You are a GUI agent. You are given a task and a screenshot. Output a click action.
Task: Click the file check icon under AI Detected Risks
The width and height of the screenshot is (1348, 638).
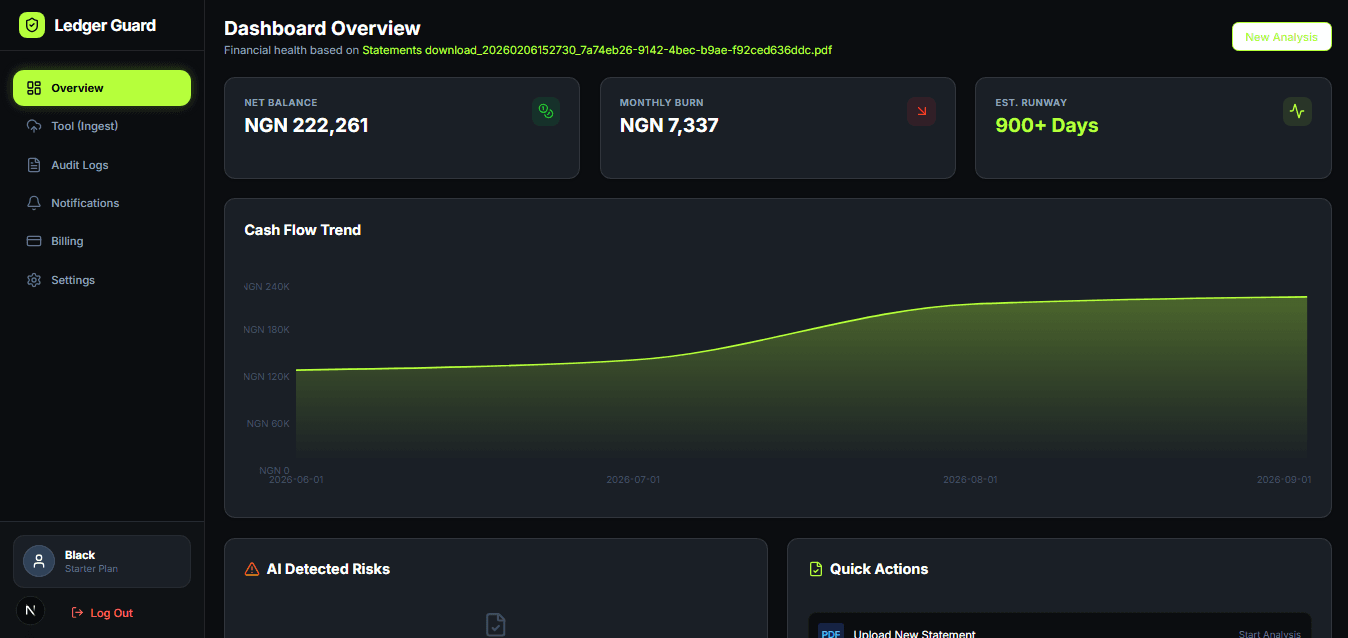pyautogui.click(x=495, y=625)
